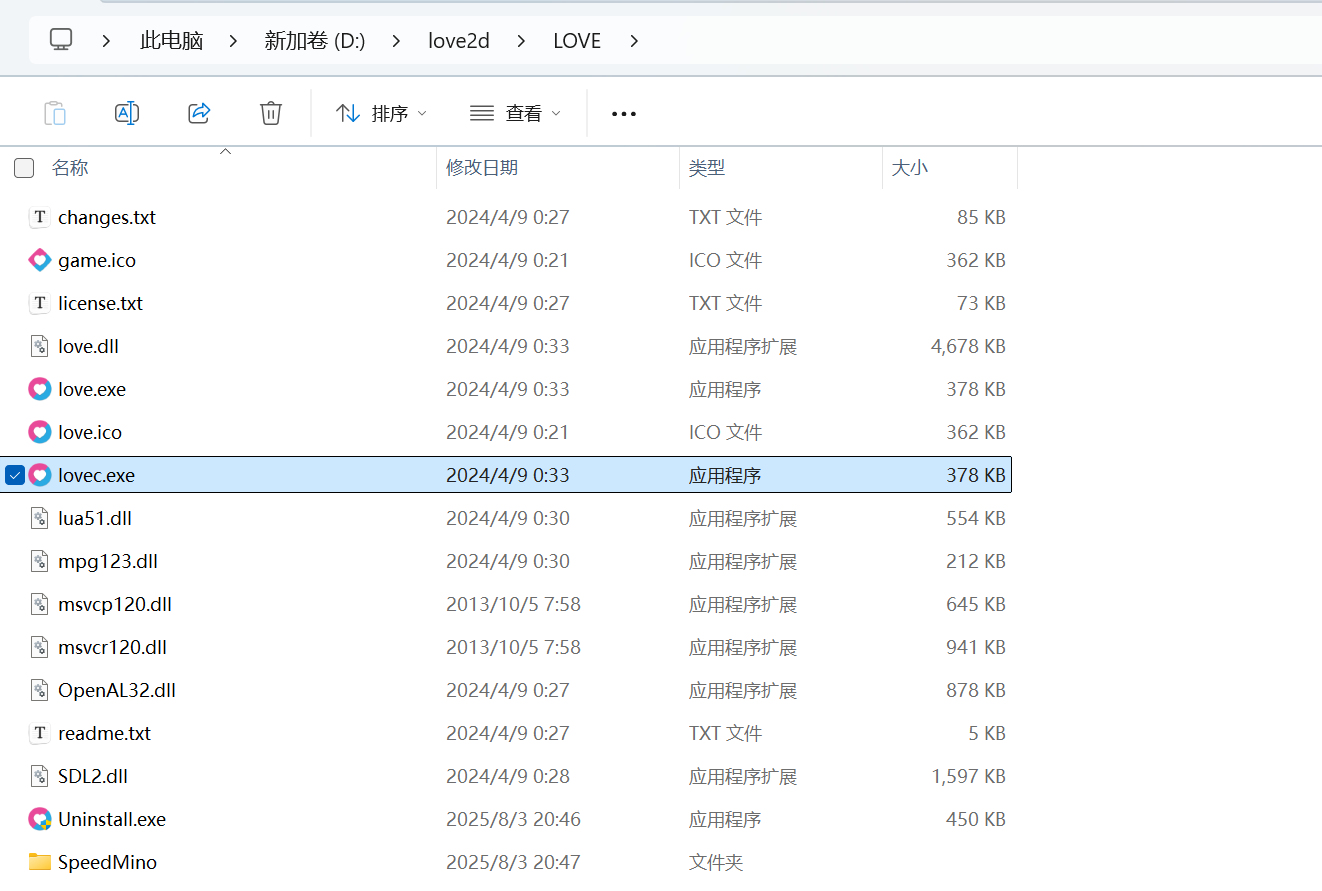This screenshot has width=1322, height=891.
Task: Click the msvcp120.dll file icon
Action: click(x=39, y=604)
